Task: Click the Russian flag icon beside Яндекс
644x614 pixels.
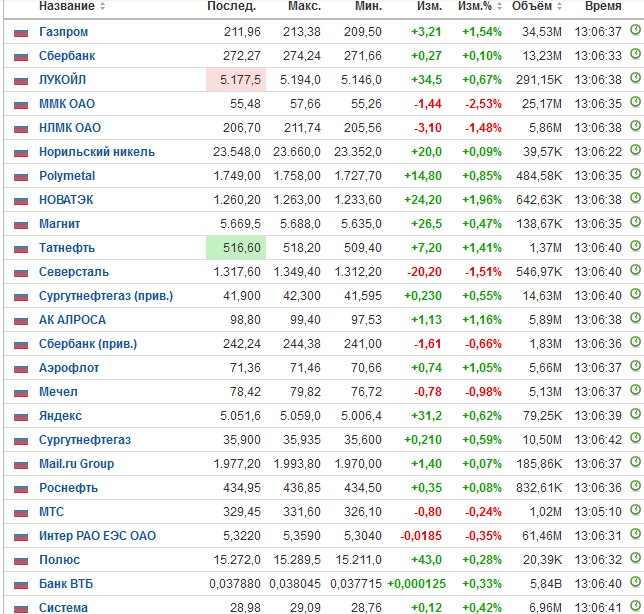Action: tap(21, 416)
